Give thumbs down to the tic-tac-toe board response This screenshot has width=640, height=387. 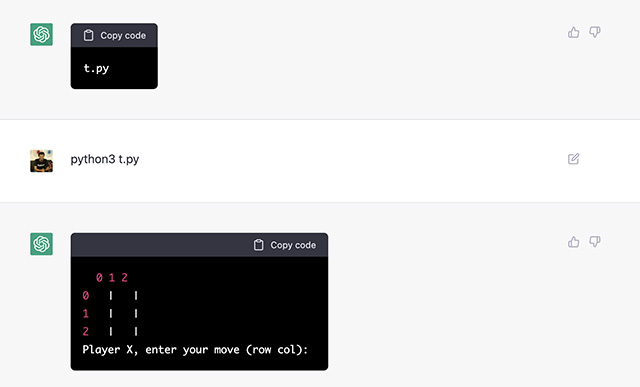tap(595, 242)
